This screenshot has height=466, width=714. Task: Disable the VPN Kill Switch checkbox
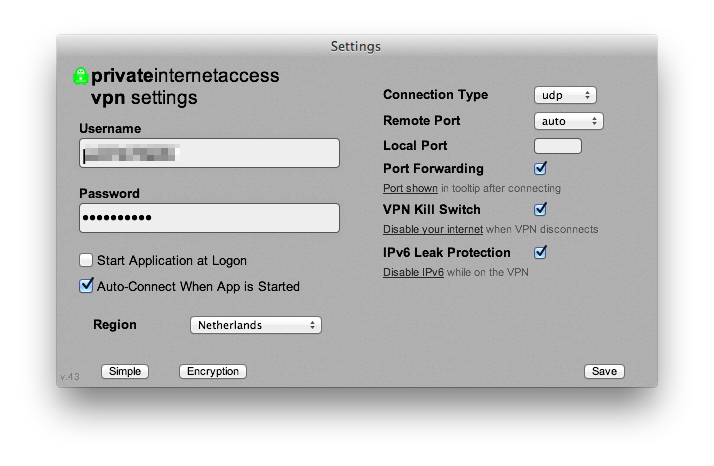(541, 209)
